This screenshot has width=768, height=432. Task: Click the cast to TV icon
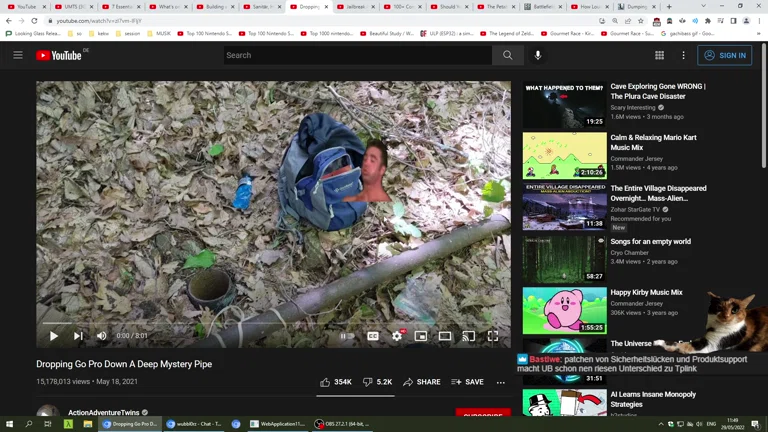click(469, 336)
